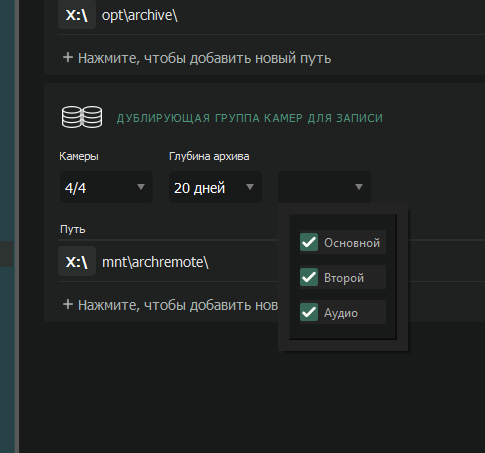The width and height of the screenshot is (485, 453).
Task: Uncheck the Второй stream checkbox
Action: point(309,277)
